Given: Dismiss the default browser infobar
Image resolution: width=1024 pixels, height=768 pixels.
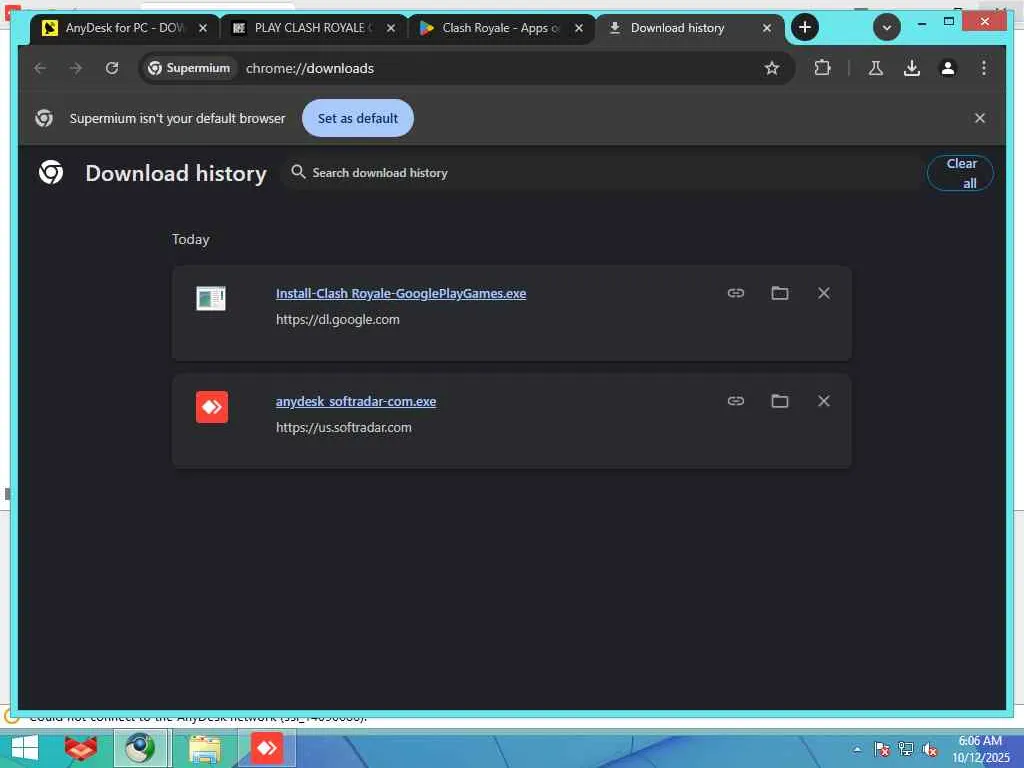Looking at the screenshot, I should [980, 118].
